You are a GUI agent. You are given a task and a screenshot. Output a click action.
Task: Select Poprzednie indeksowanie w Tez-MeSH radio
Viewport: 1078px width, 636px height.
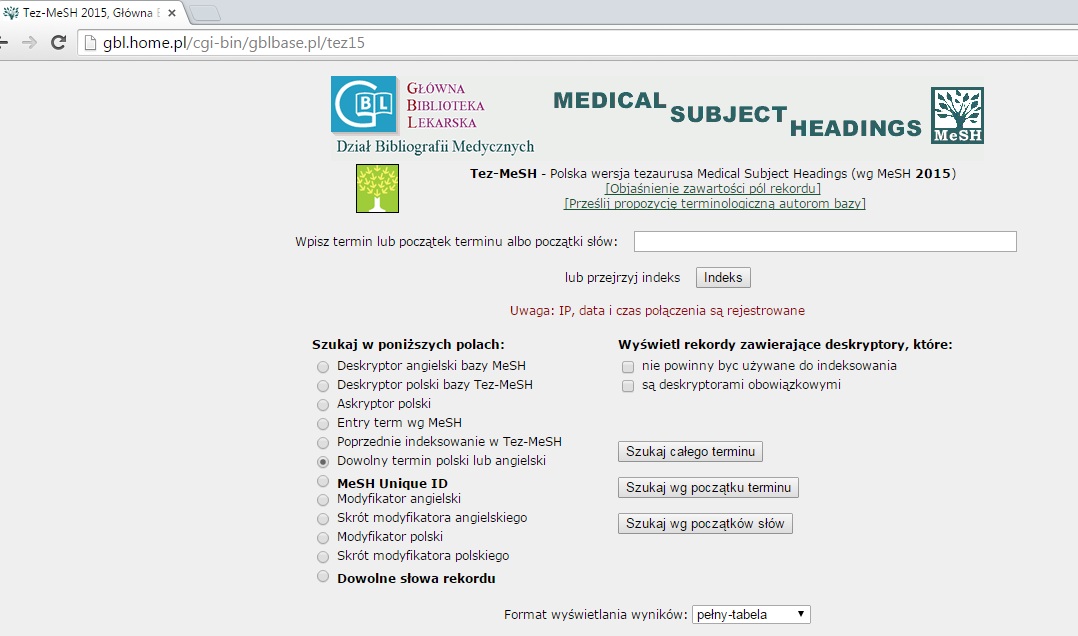coord(323,443)
